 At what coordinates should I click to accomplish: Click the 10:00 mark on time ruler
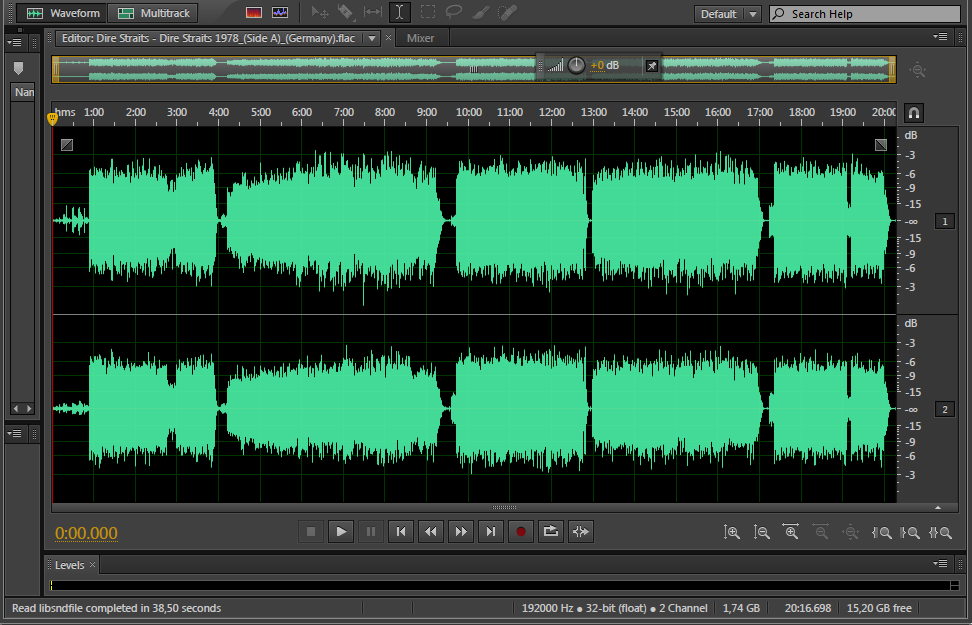pos(469,112)
